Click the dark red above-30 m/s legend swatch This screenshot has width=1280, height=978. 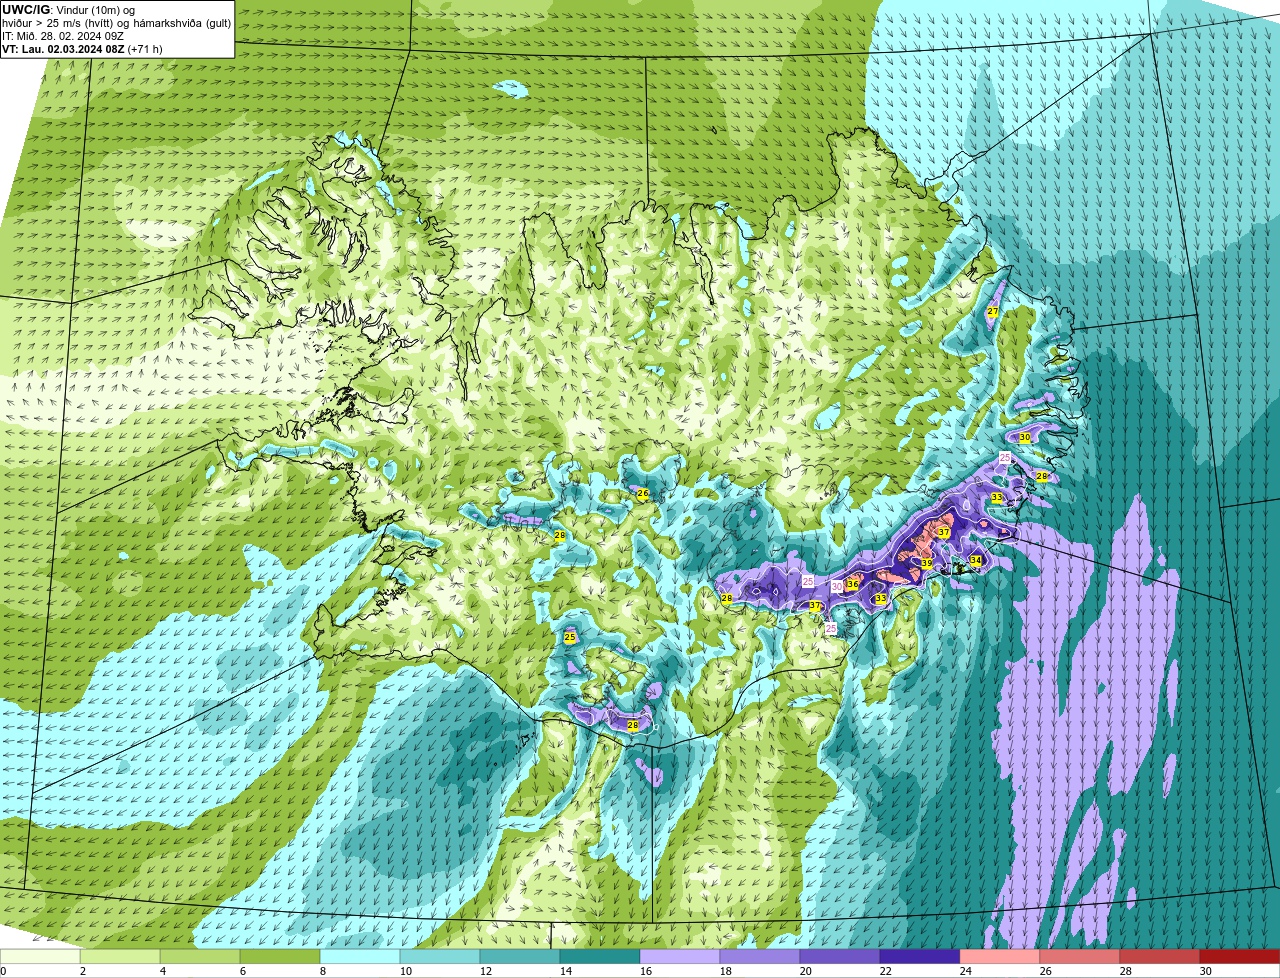(1240, 956)
